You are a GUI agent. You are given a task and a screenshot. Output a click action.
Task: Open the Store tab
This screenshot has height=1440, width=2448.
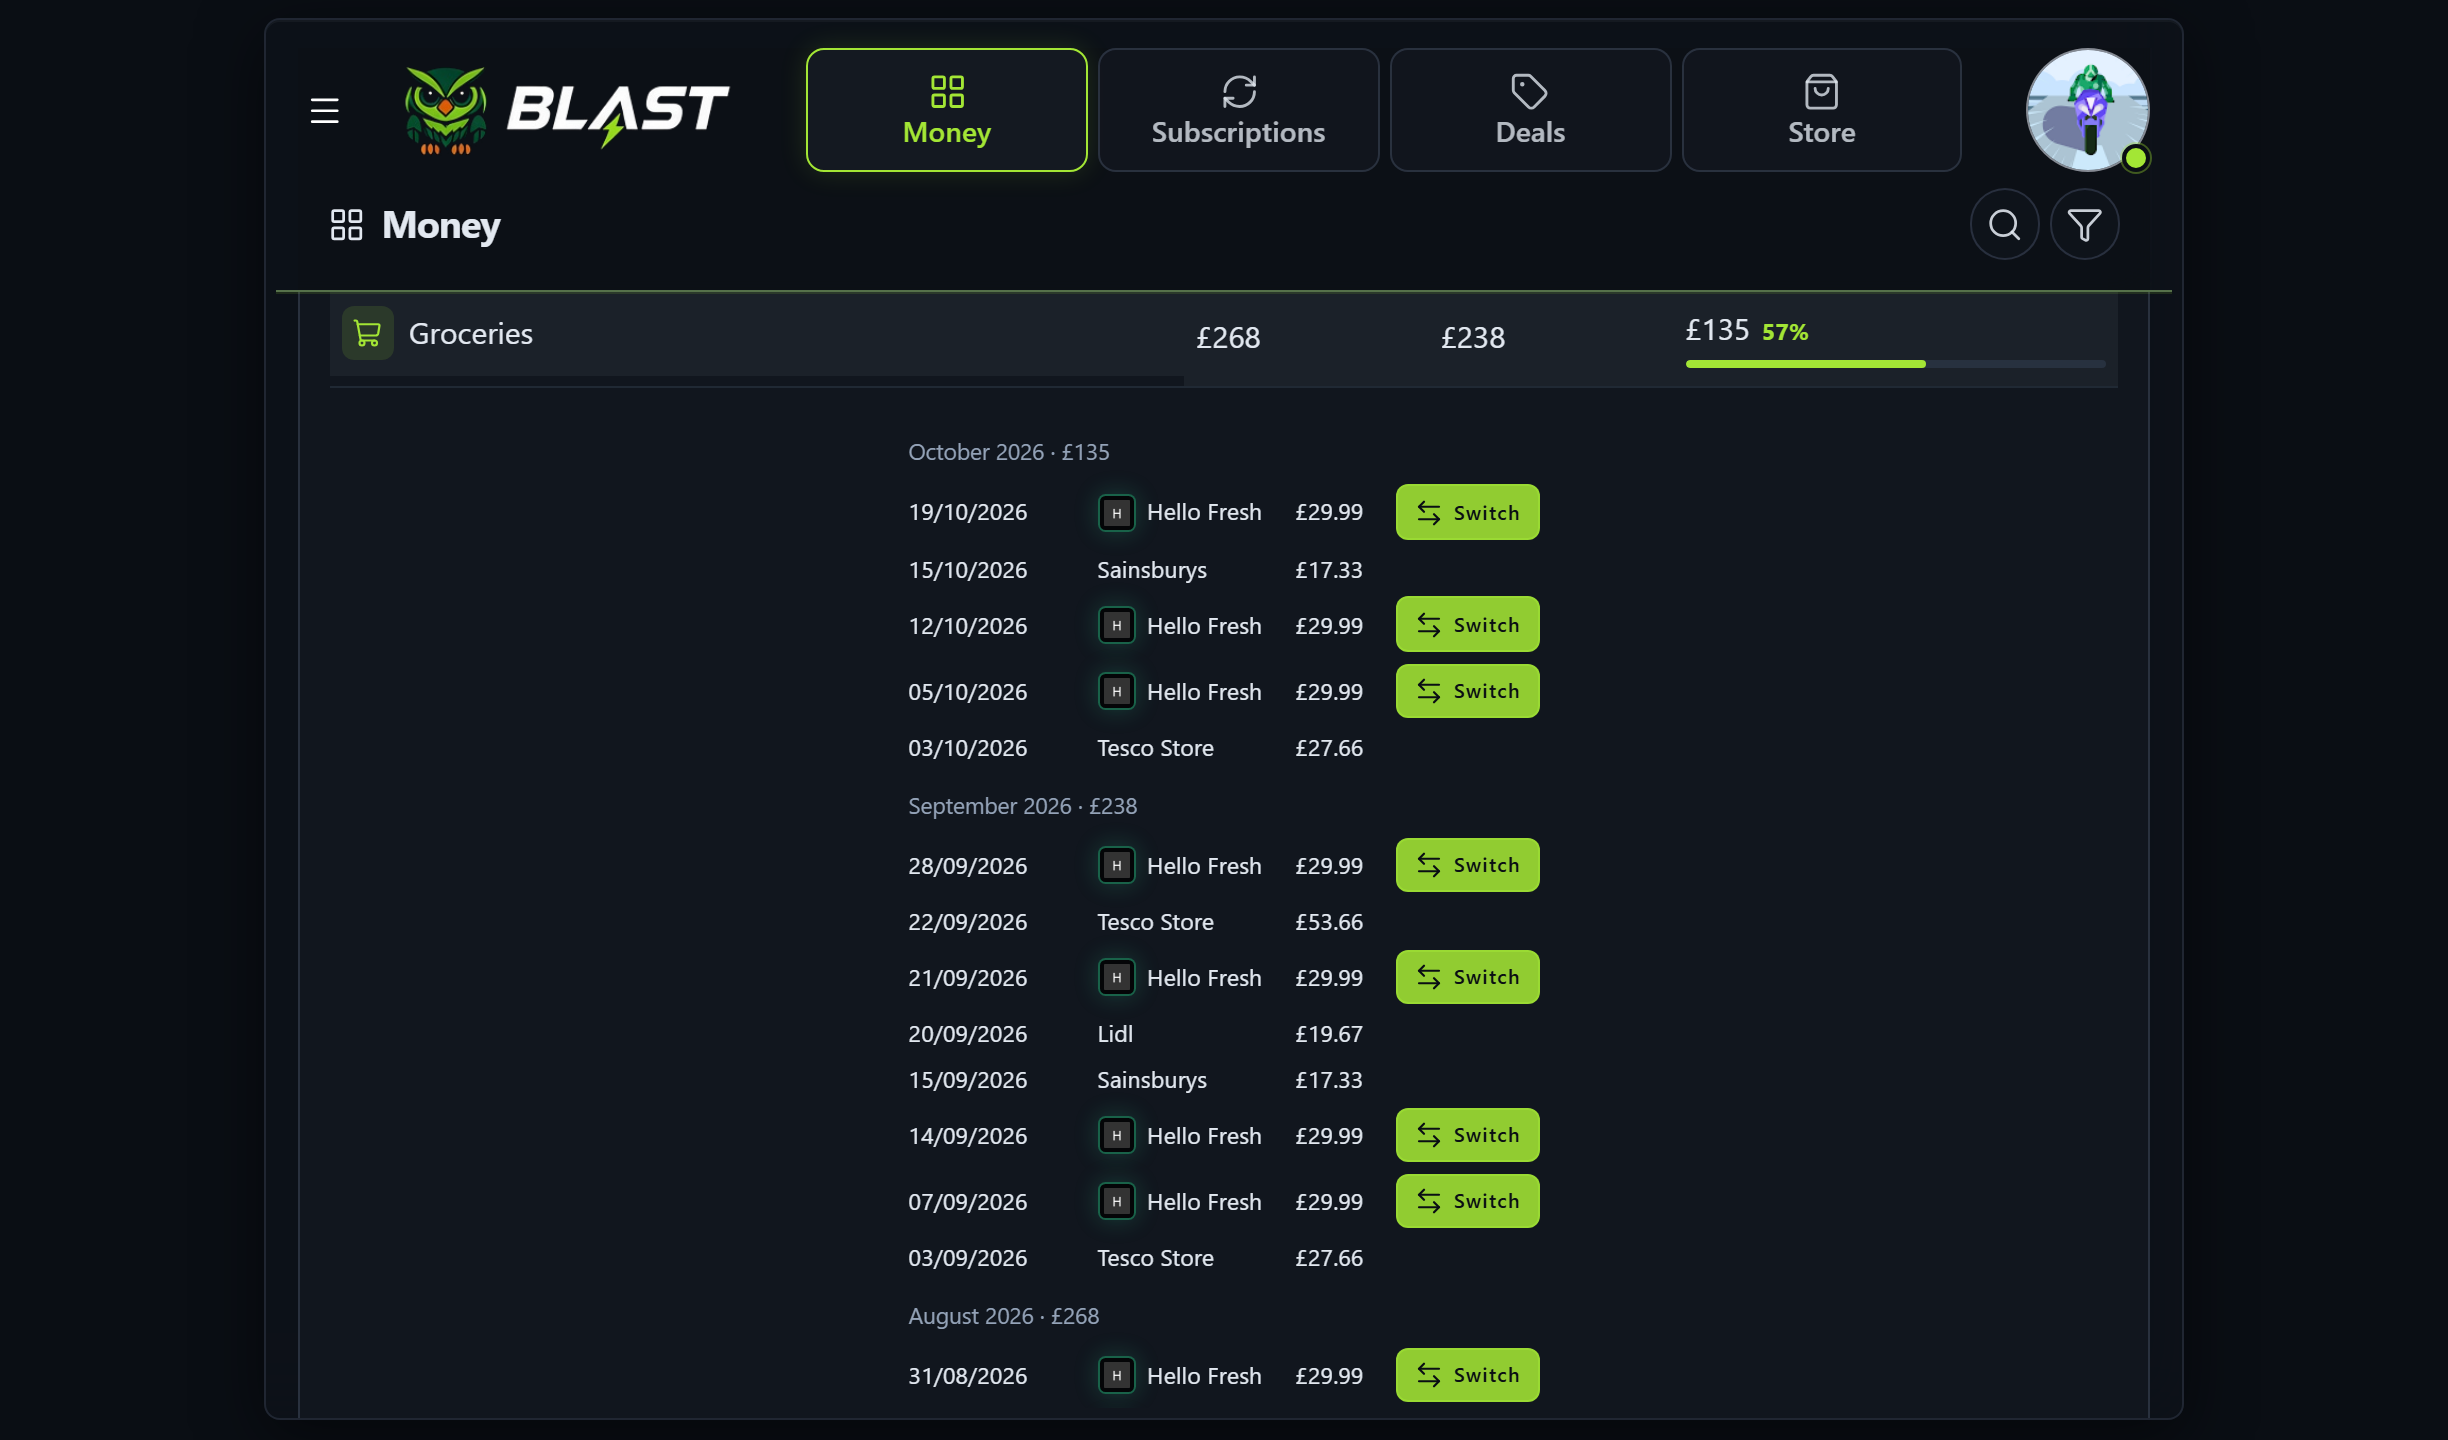(1821, 110)
